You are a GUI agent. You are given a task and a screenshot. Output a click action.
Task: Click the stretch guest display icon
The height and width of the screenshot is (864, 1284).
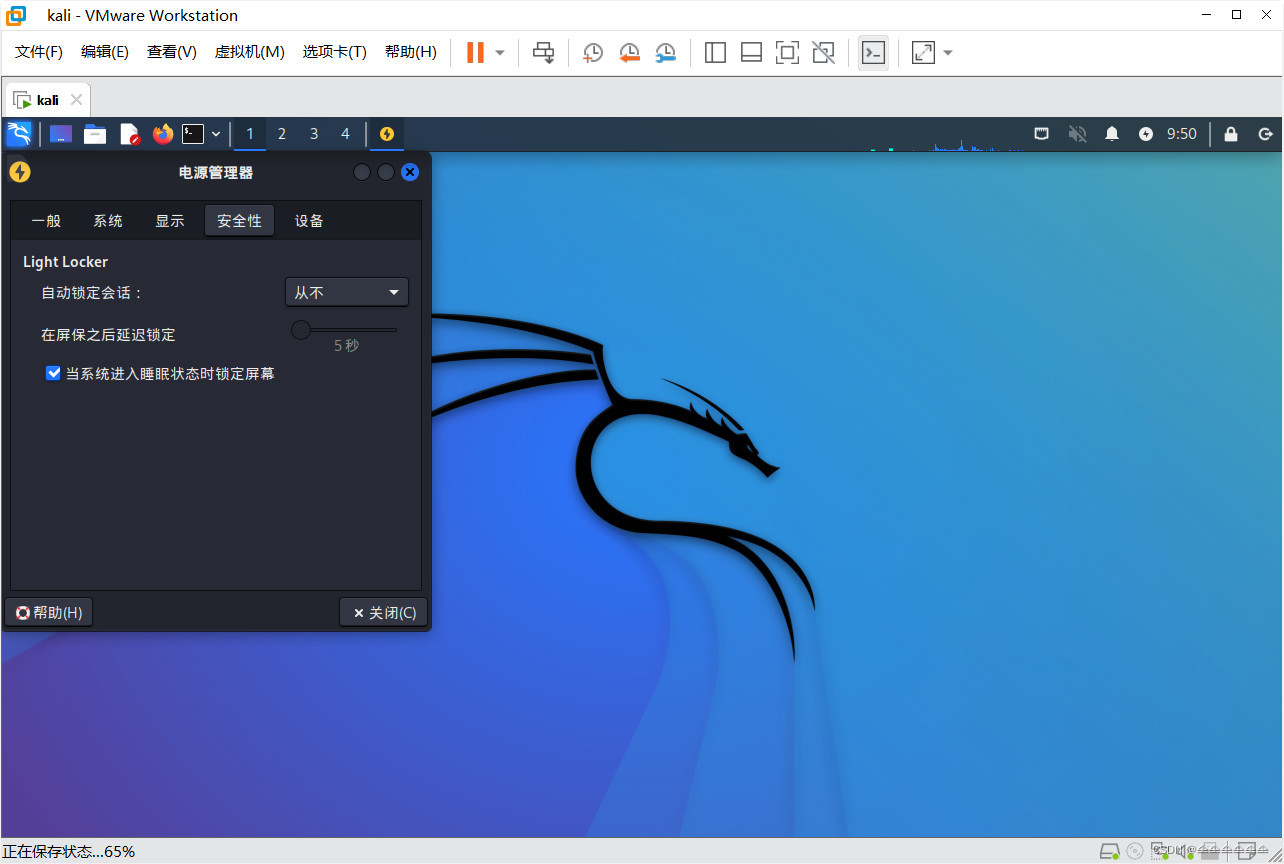[923, 52]
